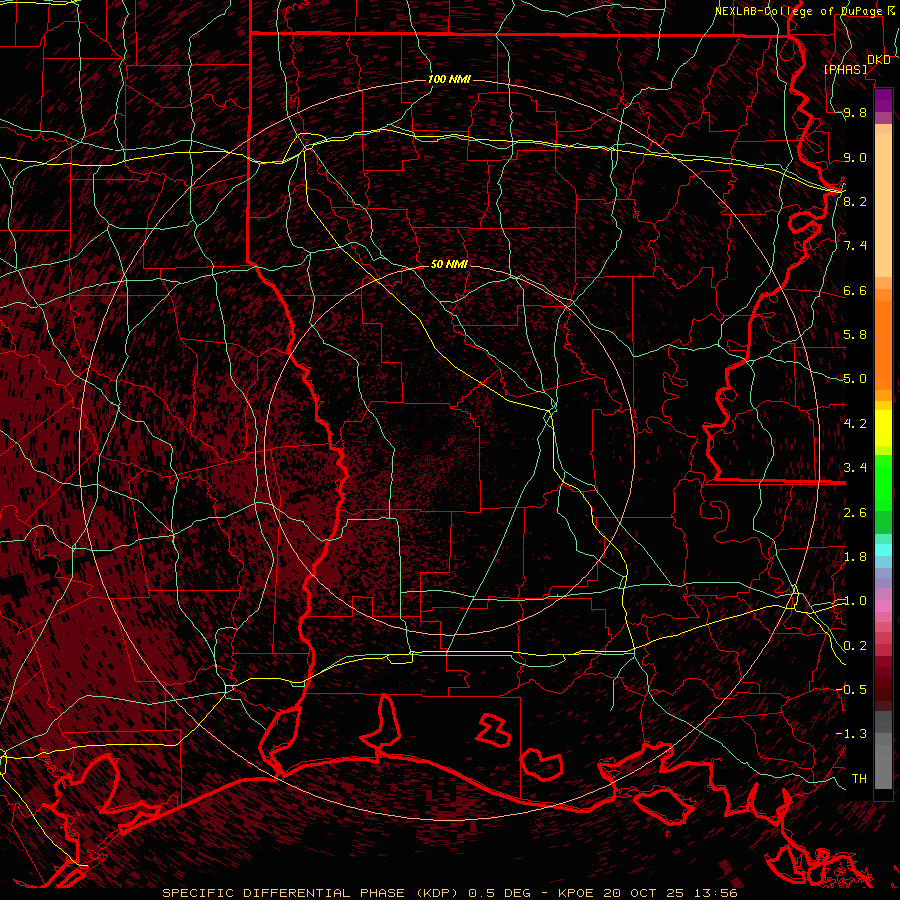900x900 pixels.
Task: Click the -1.3 value on color scale
Action: (x=851, y=734)
